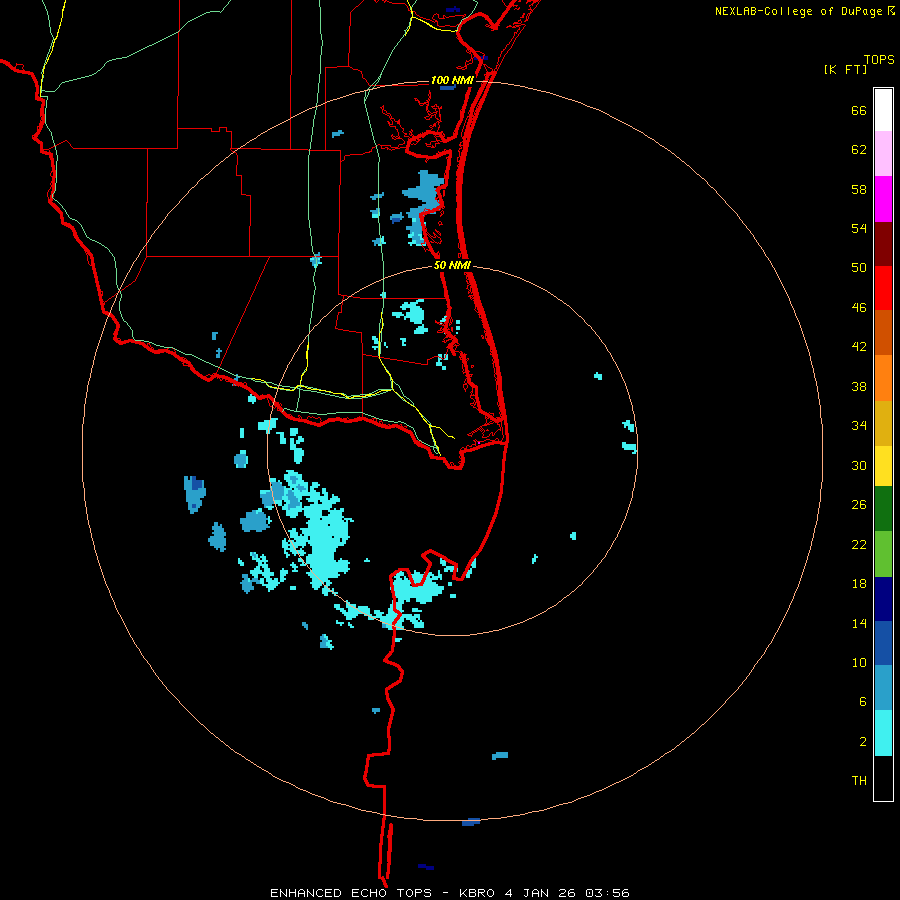Click the gold legend swatch
The width and height of the screenshot is (900, 900).
[883, 423]
